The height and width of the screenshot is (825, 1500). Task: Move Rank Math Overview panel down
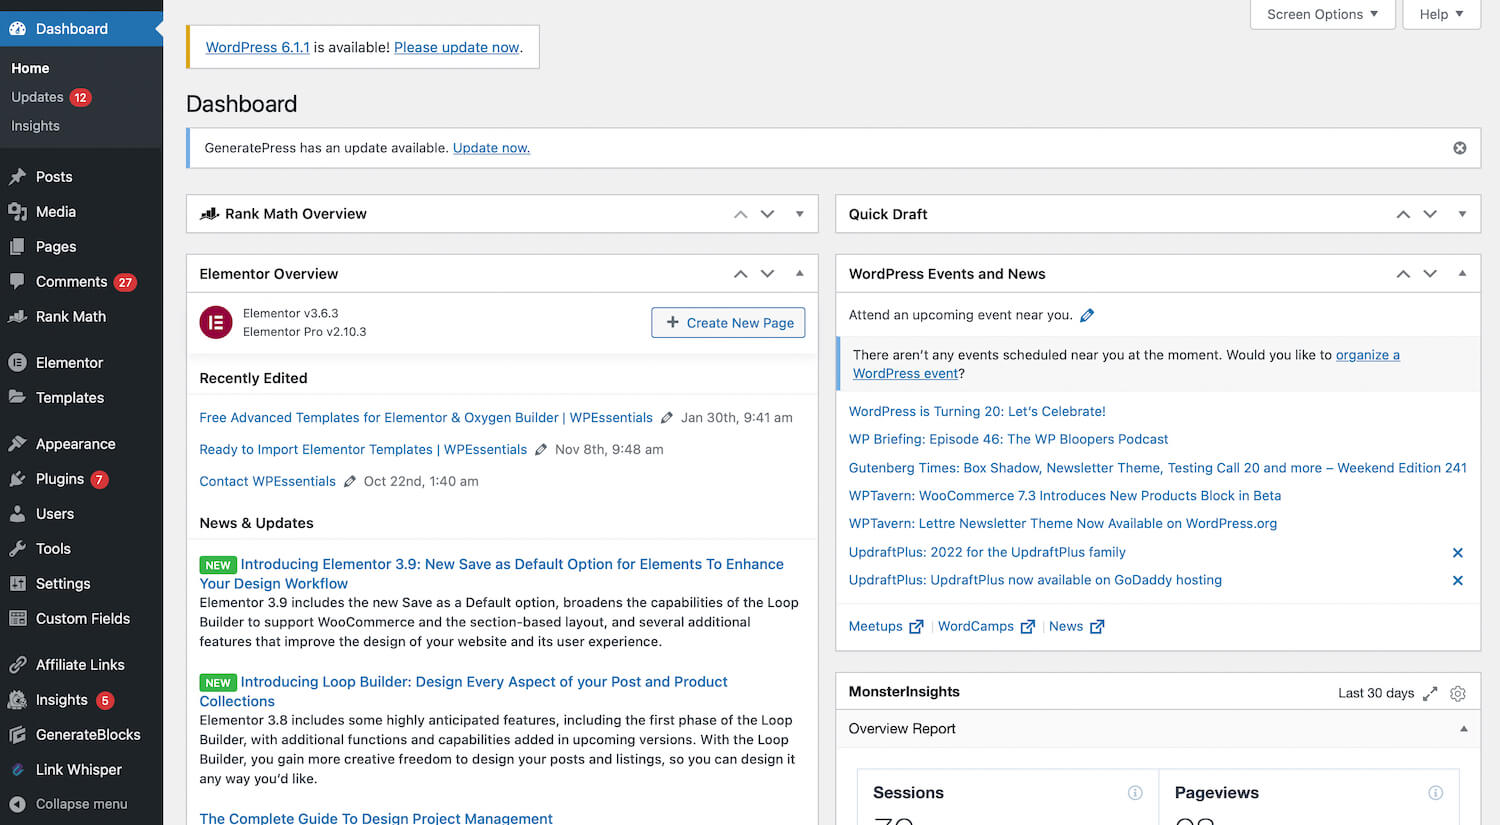767,214
